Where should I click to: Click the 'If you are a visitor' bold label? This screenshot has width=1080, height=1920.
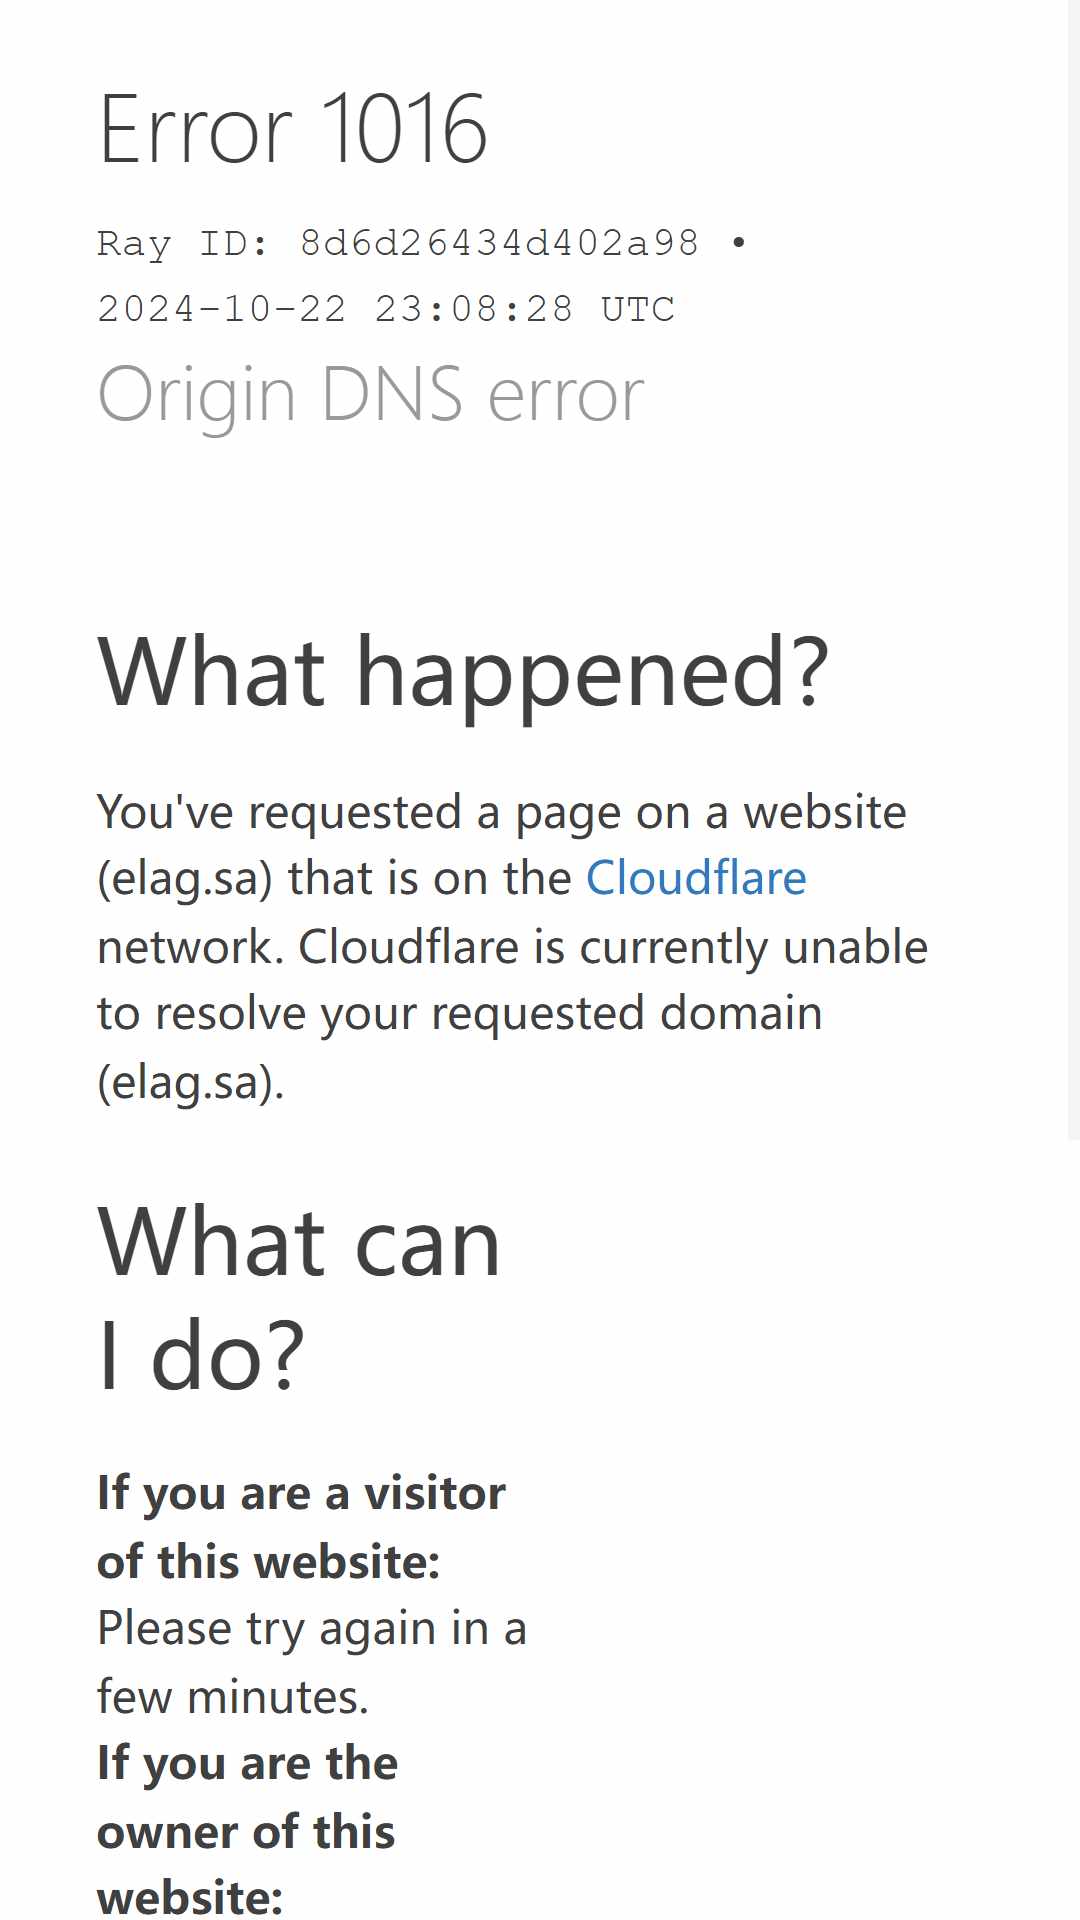tap(301, 1495)
